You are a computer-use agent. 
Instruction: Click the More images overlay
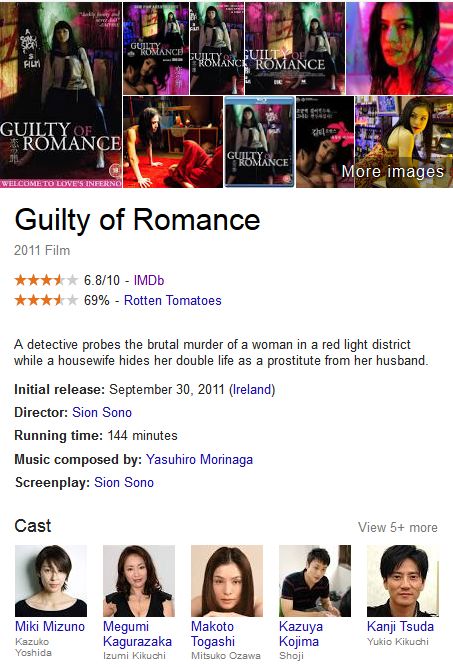click(393, 171)
